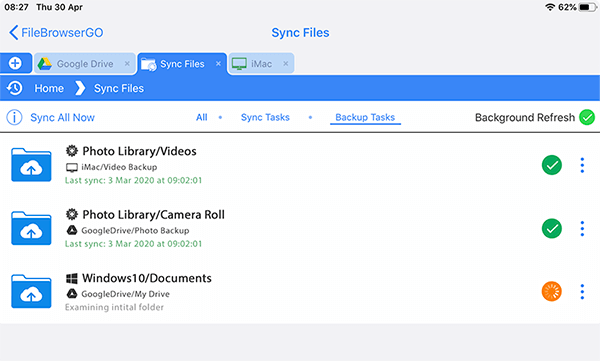Close the iMac tab

coord(285,64)
